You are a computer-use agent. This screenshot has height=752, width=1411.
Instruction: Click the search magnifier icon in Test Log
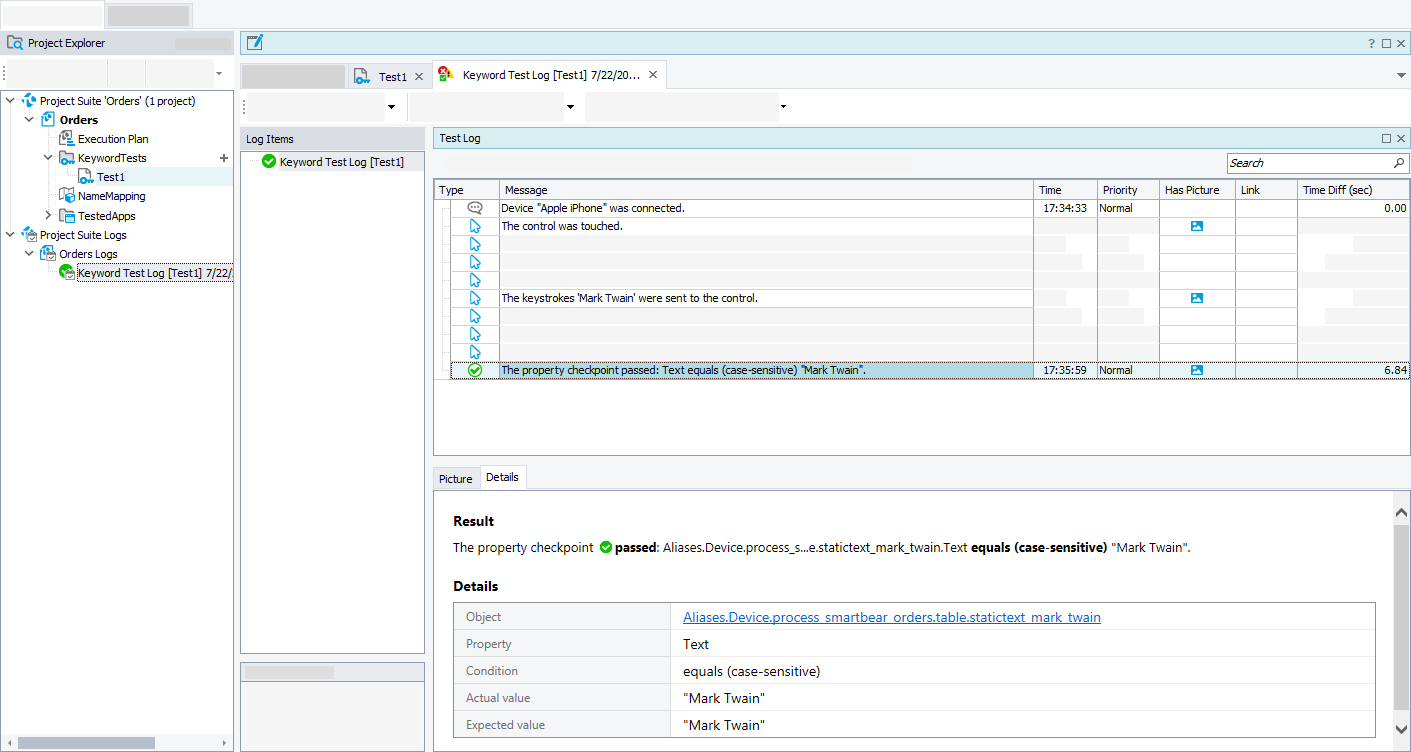click(x=1398, y=163)
